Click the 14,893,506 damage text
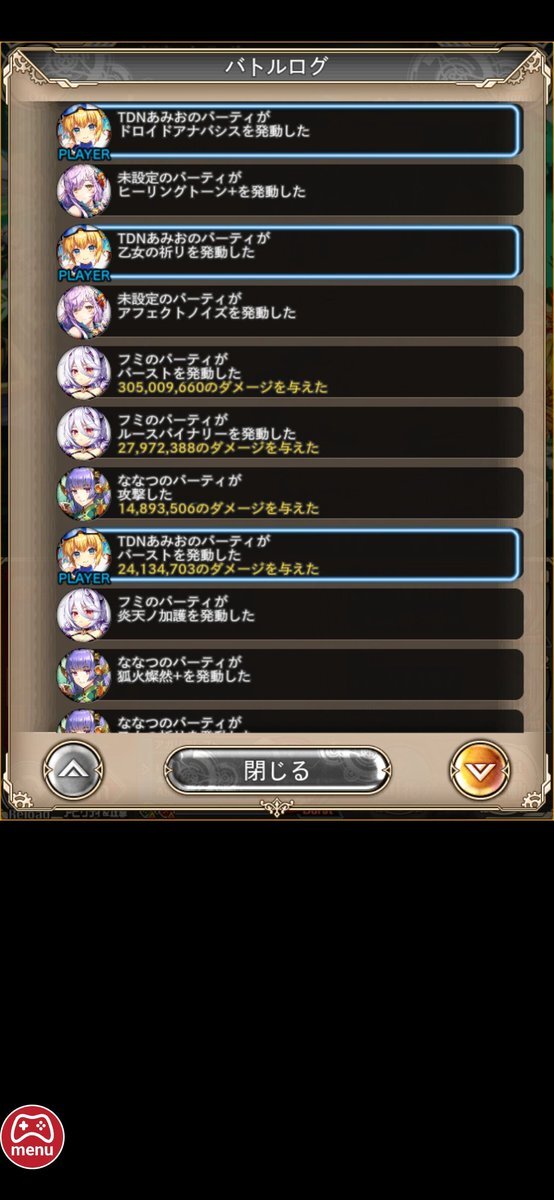This screenshot has height=1200, width=554. click(218, 508)
